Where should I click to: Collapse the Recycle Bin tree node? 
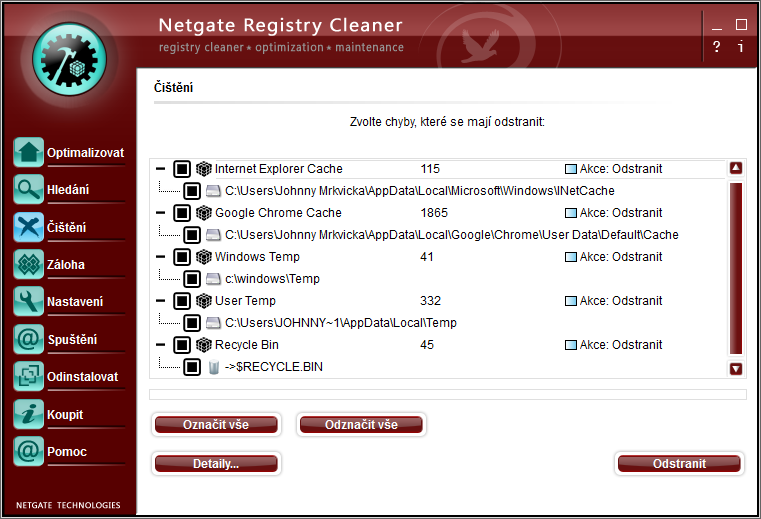[x=163, y=345]
